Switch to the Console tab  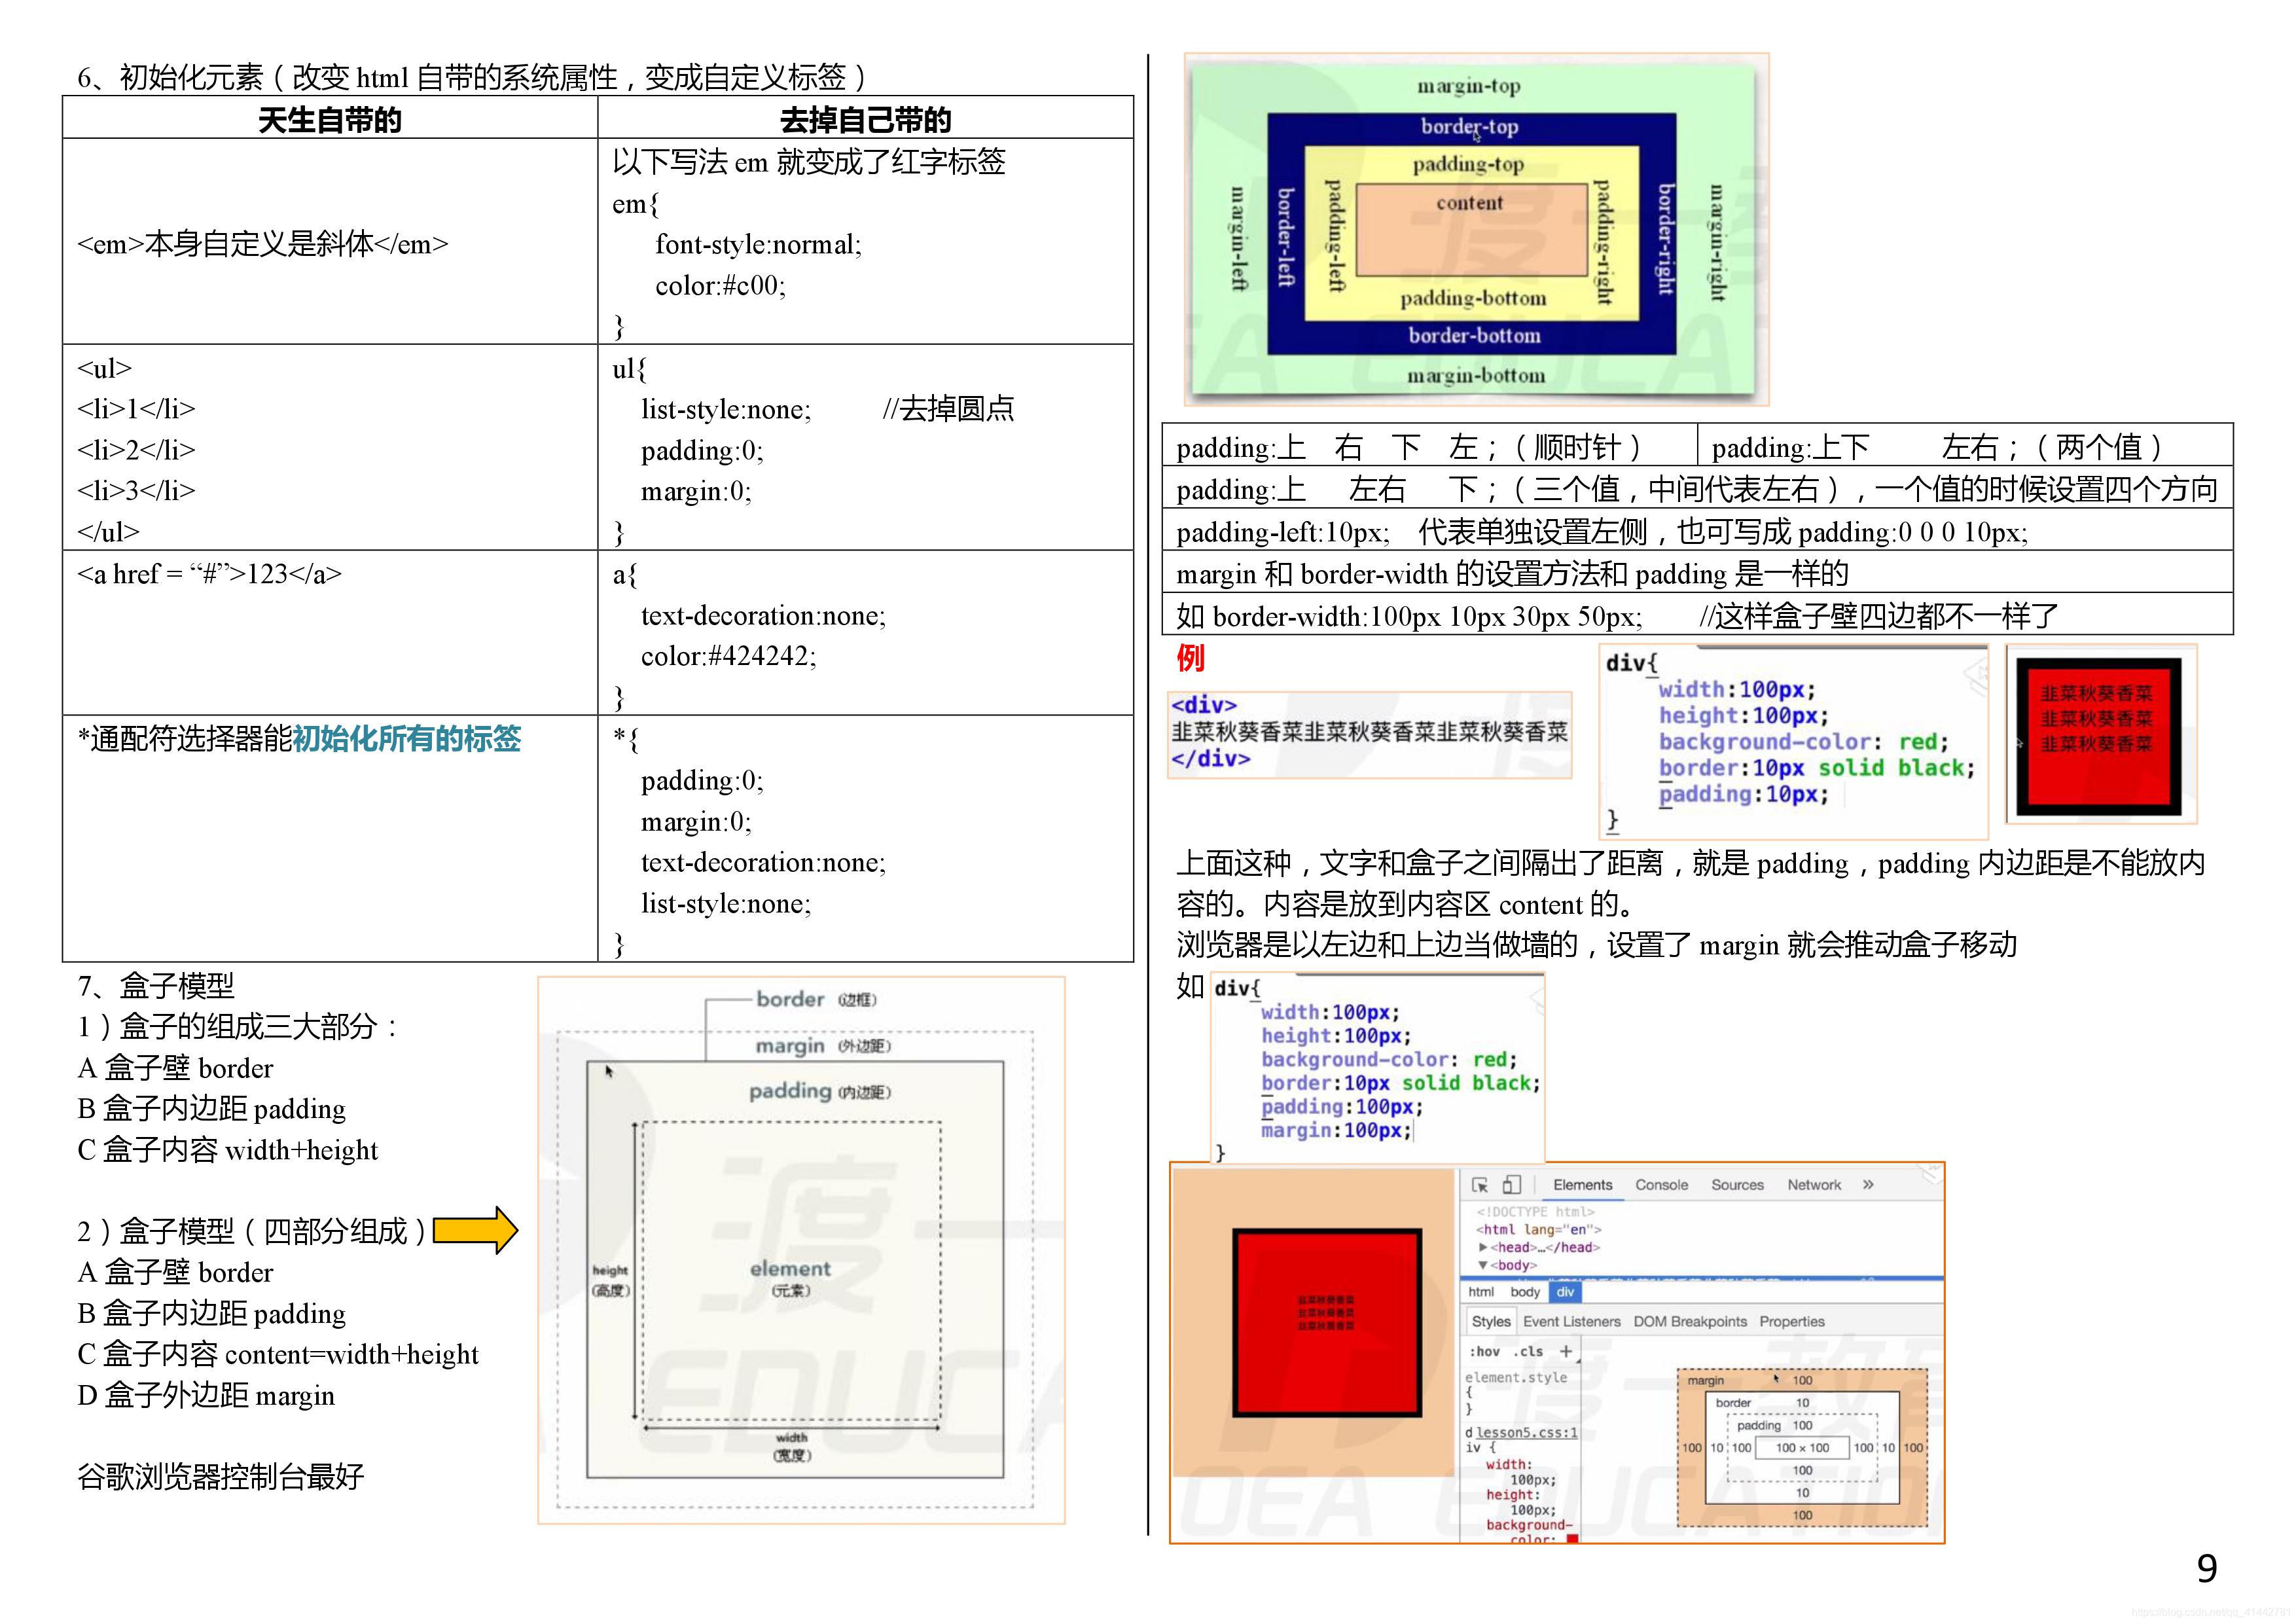tap(1662, 1185)
